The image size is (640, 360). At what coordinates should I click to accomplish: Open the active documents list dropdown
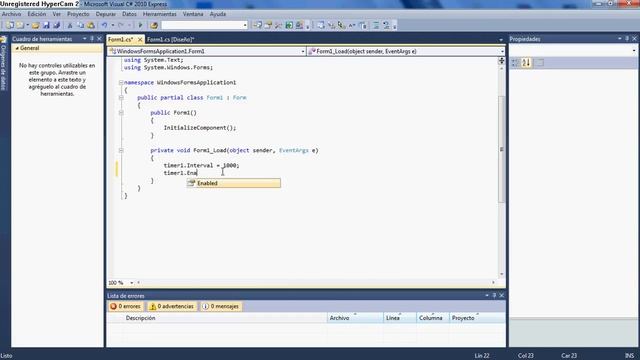(x=501, y=40)
